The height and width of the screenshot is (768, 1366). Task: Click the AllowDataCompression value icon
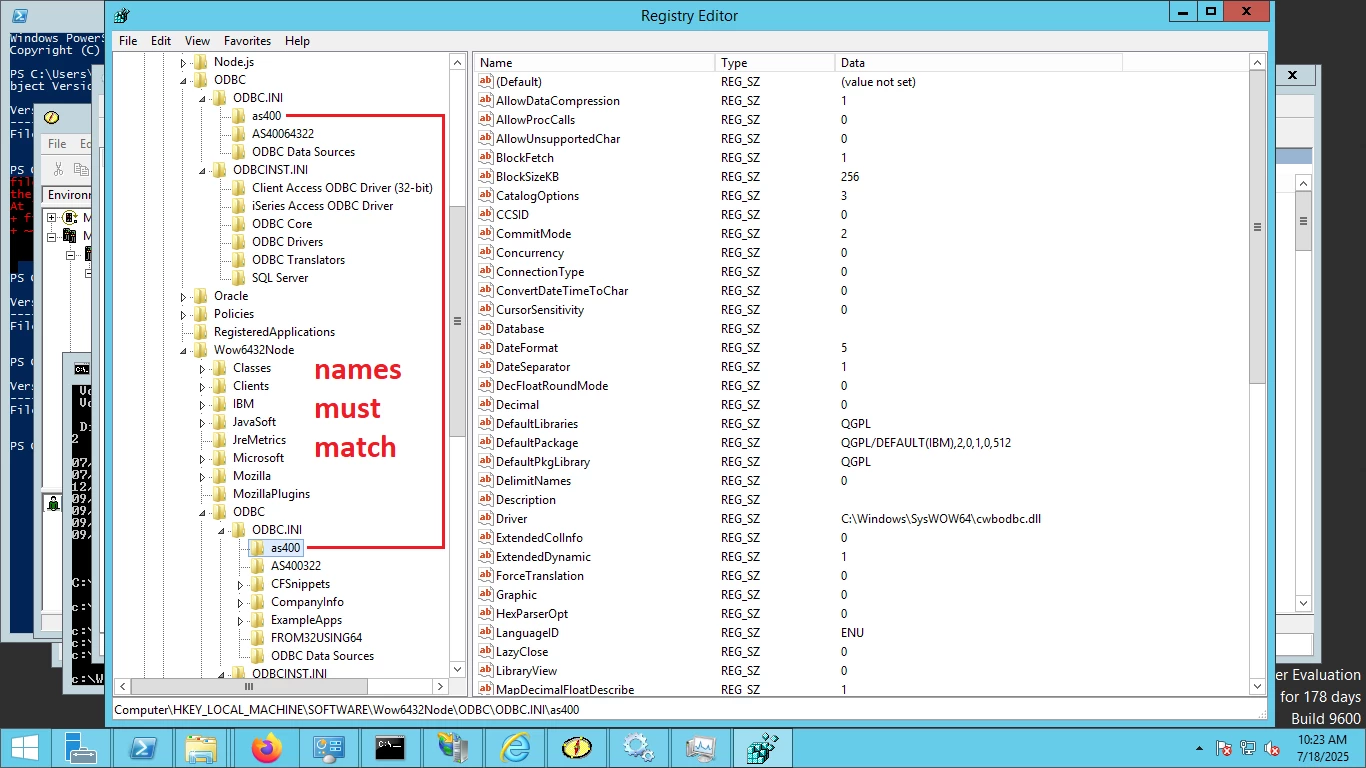pos(486,101)
